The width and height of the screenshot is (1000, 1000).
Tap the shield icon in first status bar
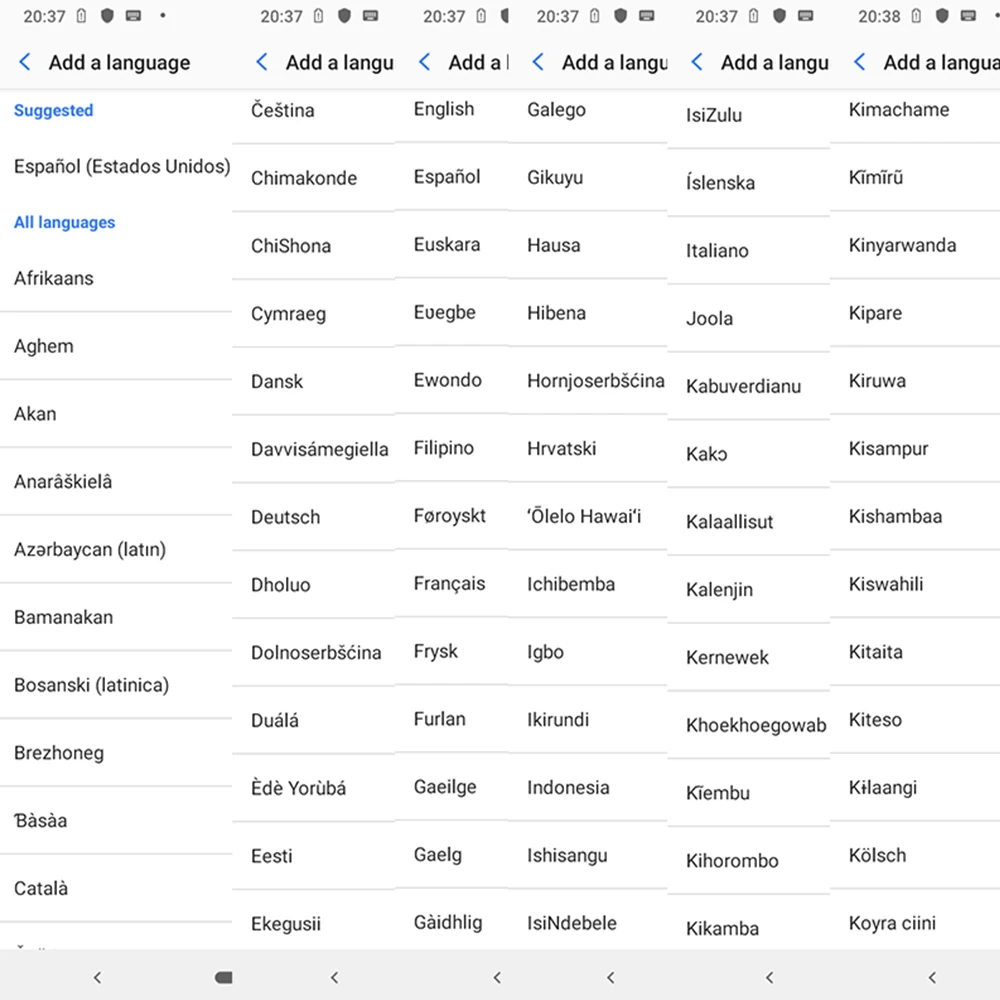(107, 16)
